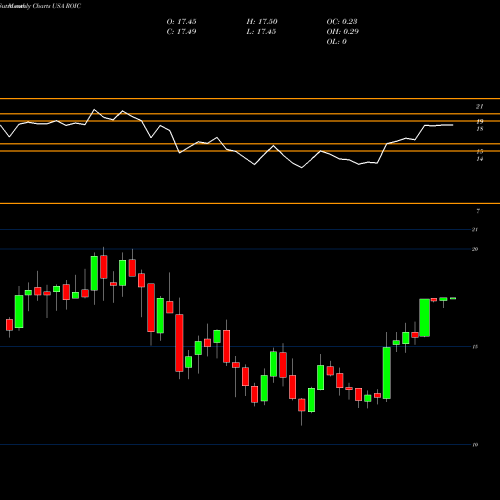Viewport: 500px width, 500px height.
Task: Click the '7' axis label below the line chart
Action: (478, 211)
